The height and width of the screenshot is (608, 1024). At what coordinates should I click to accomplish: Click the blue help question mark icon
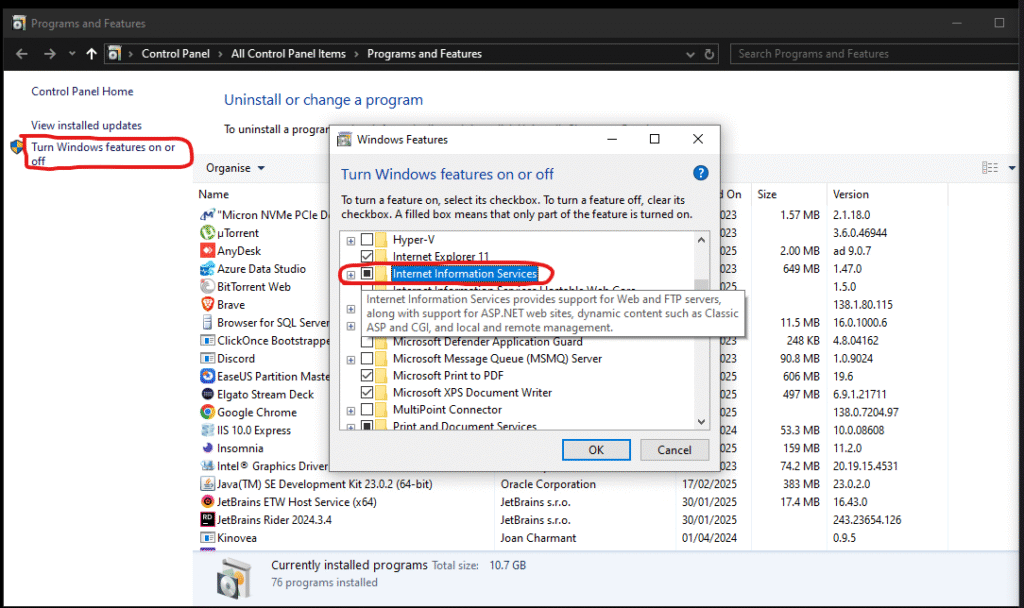700,173
